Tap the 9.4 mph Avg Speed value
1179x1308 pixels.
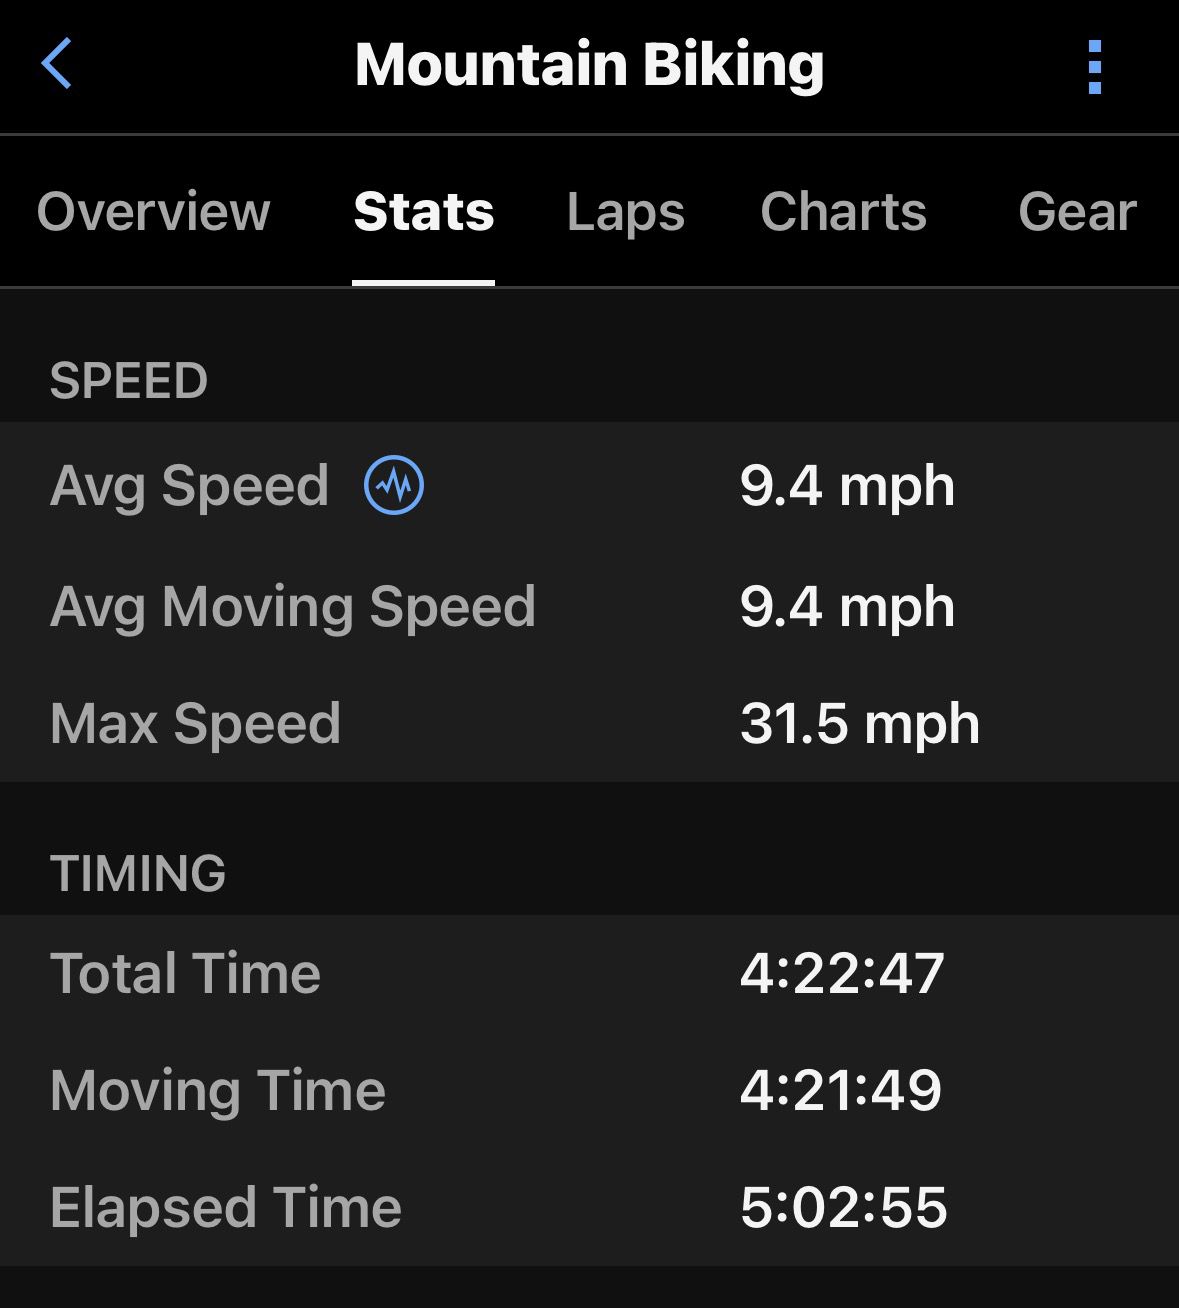pos(847,487)
